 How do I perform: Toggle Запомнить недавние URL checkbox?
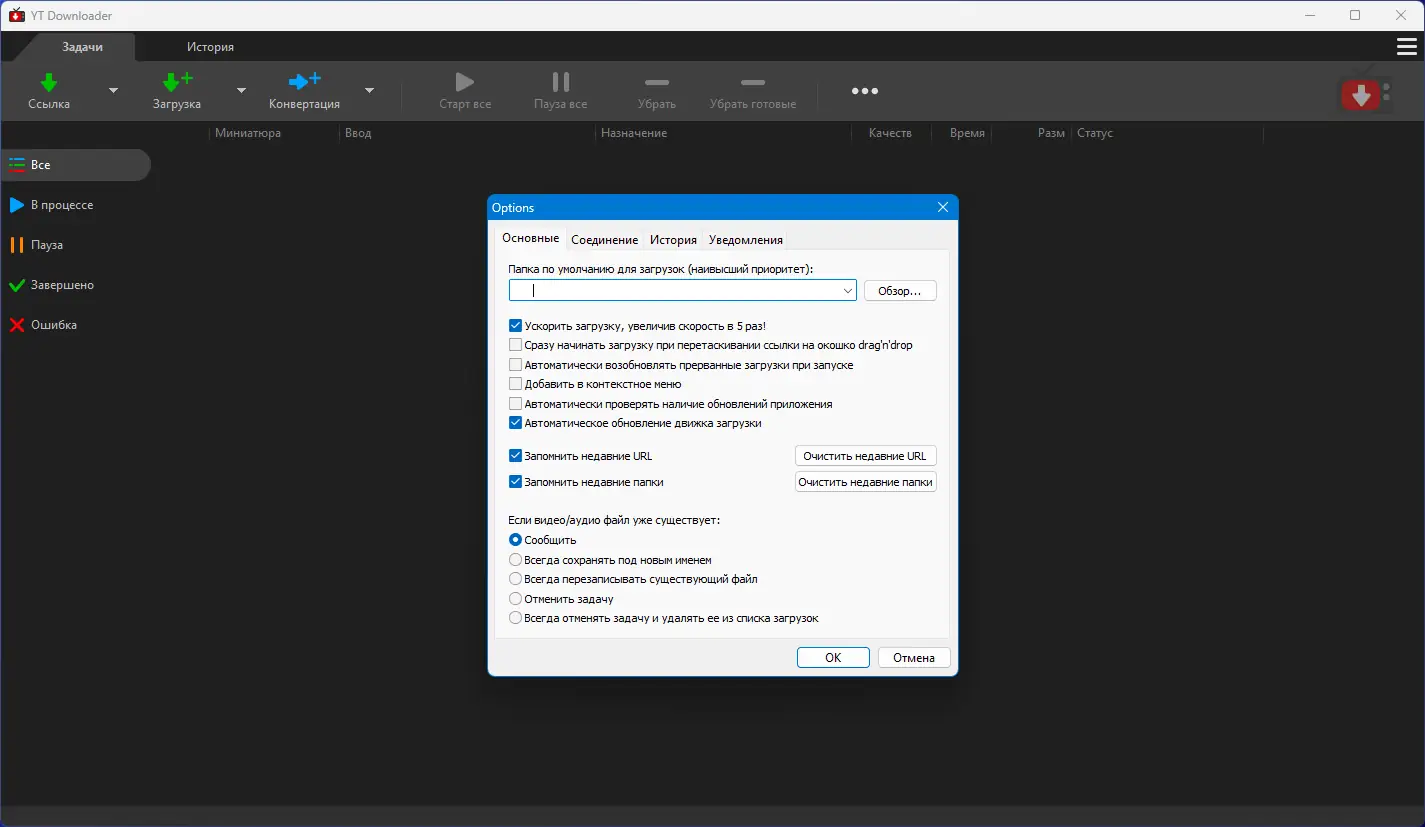point(516,456)
